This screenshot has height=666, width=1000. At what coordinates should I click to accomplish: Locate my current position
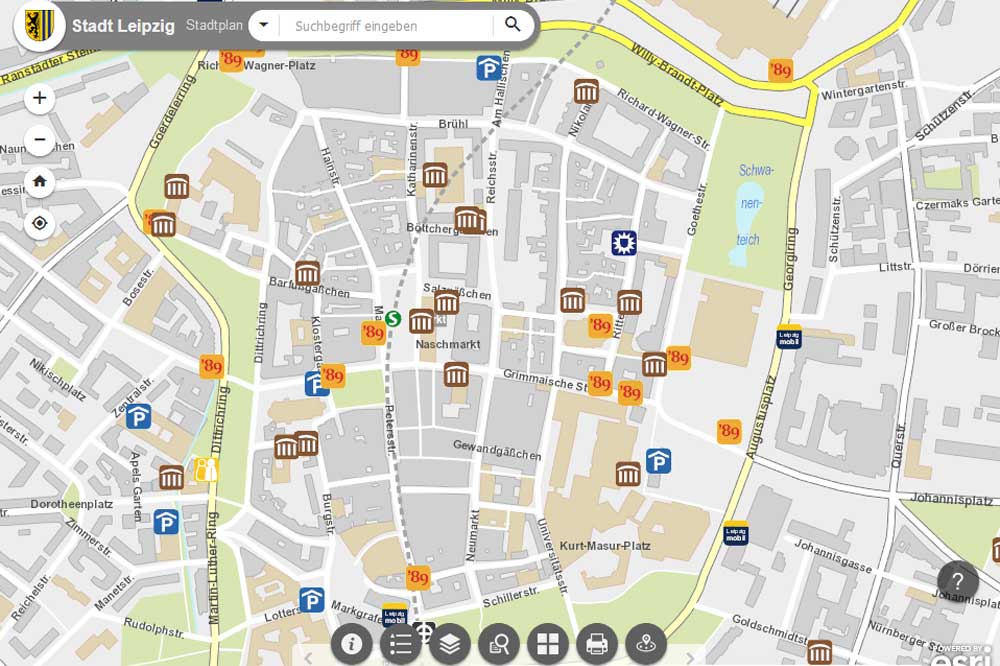tap(39, 223)
